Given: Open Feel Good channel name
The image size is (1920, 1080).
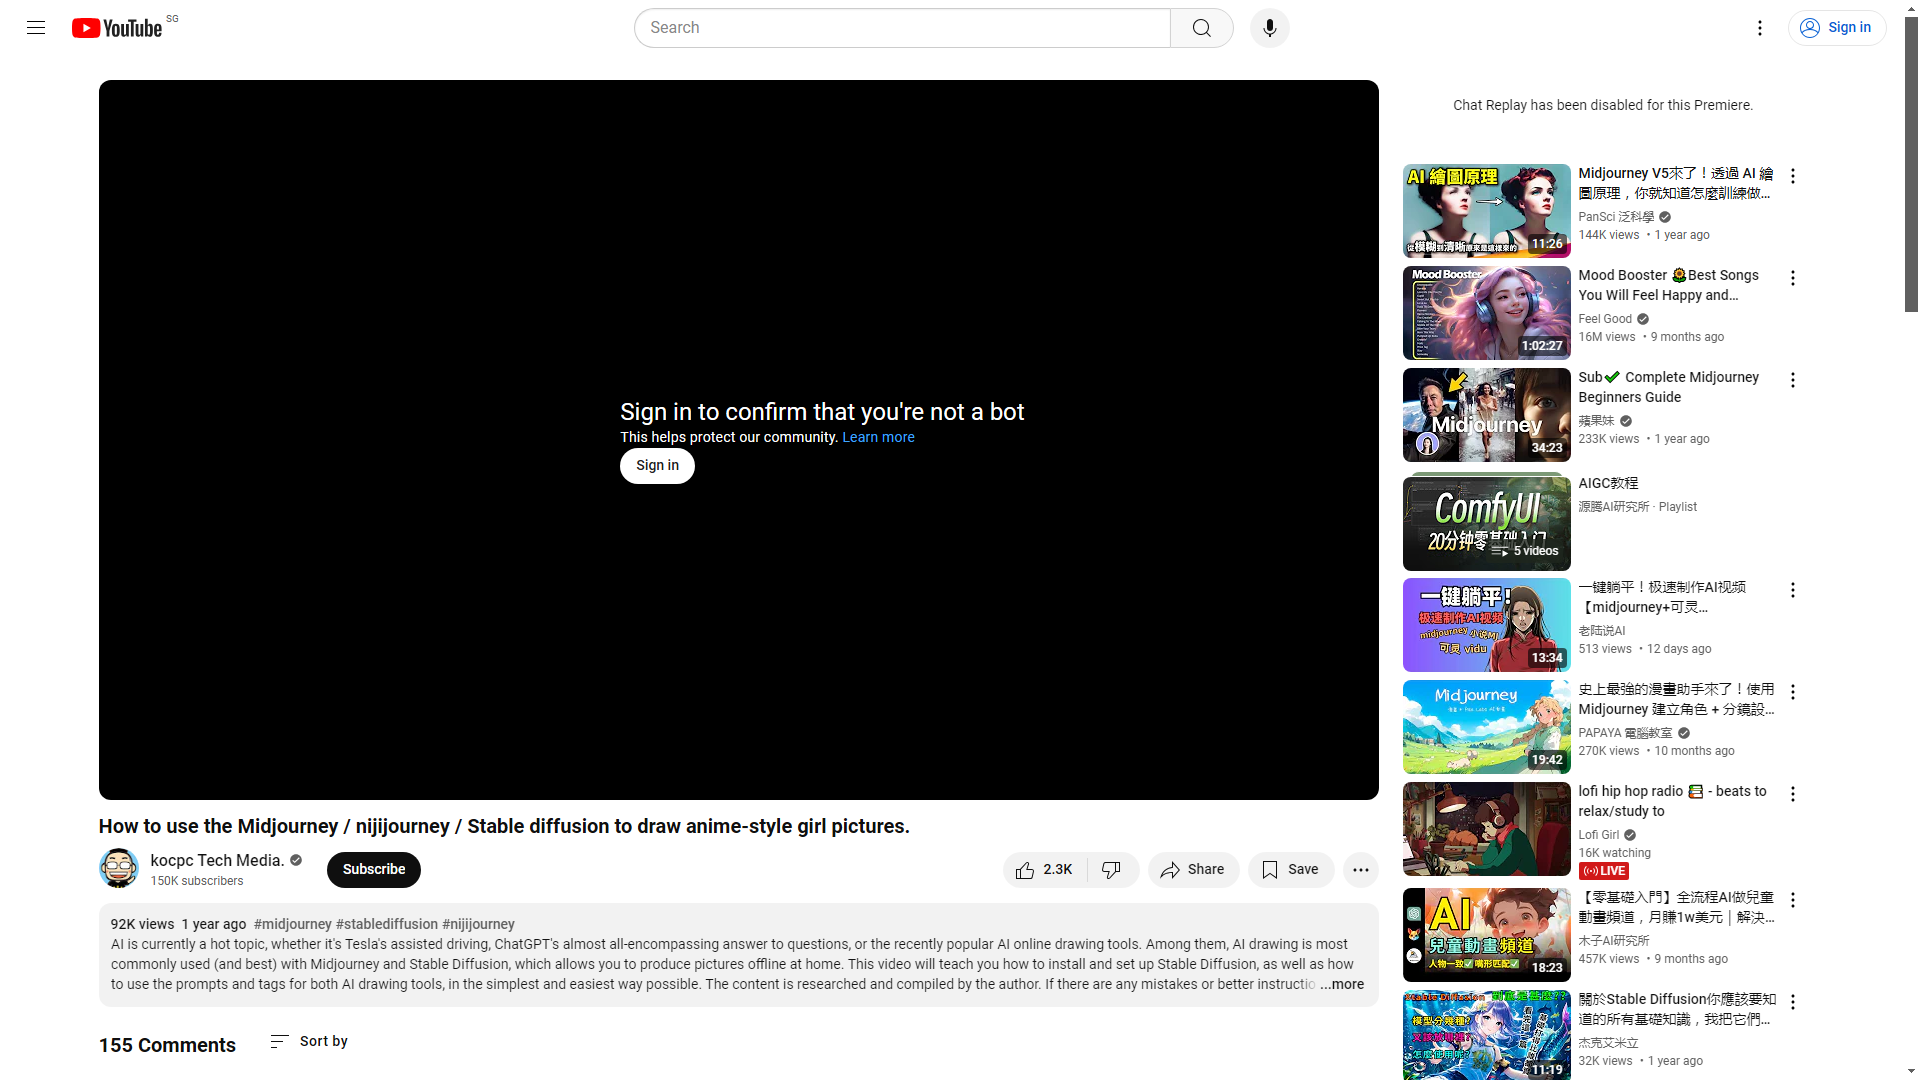Looking at the screenshot, I should point(1605,319).
